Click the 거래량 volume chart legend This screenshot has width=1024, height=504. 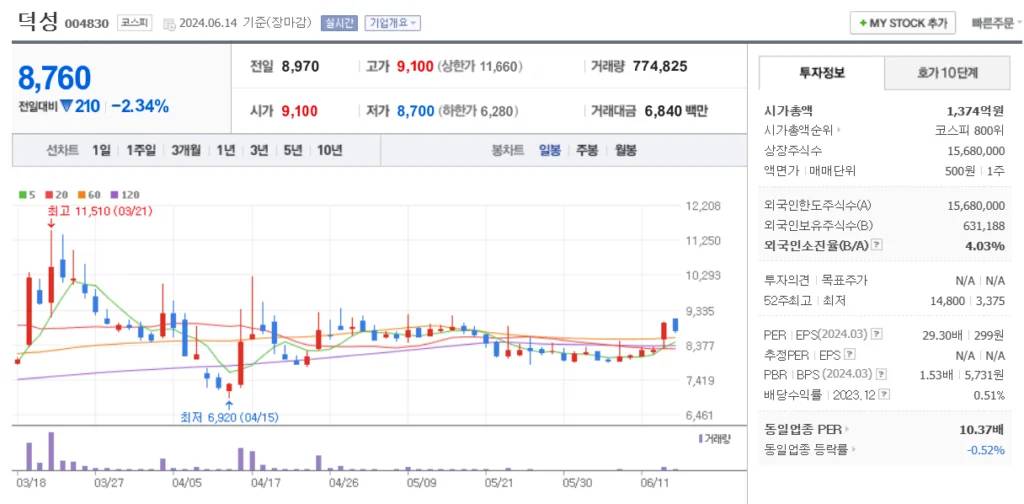[714, 439]
